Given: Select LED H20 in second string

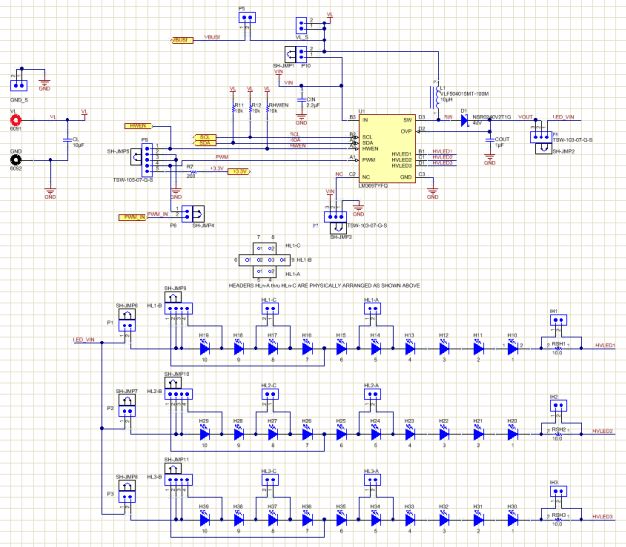Looking at the screenshot, I should tap(513, 434).
